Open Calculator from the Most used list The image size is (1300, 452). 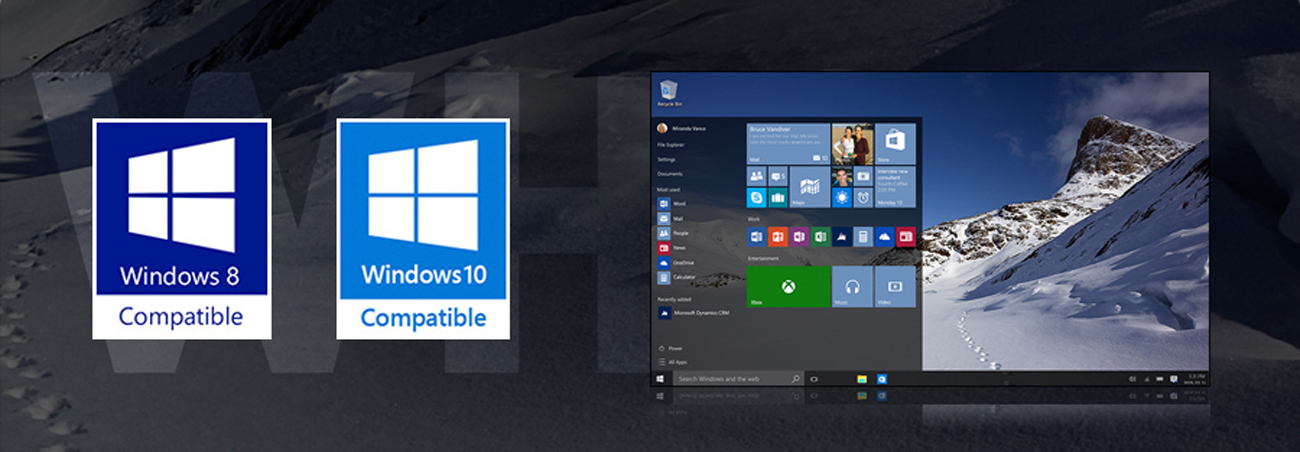[683, 277]
